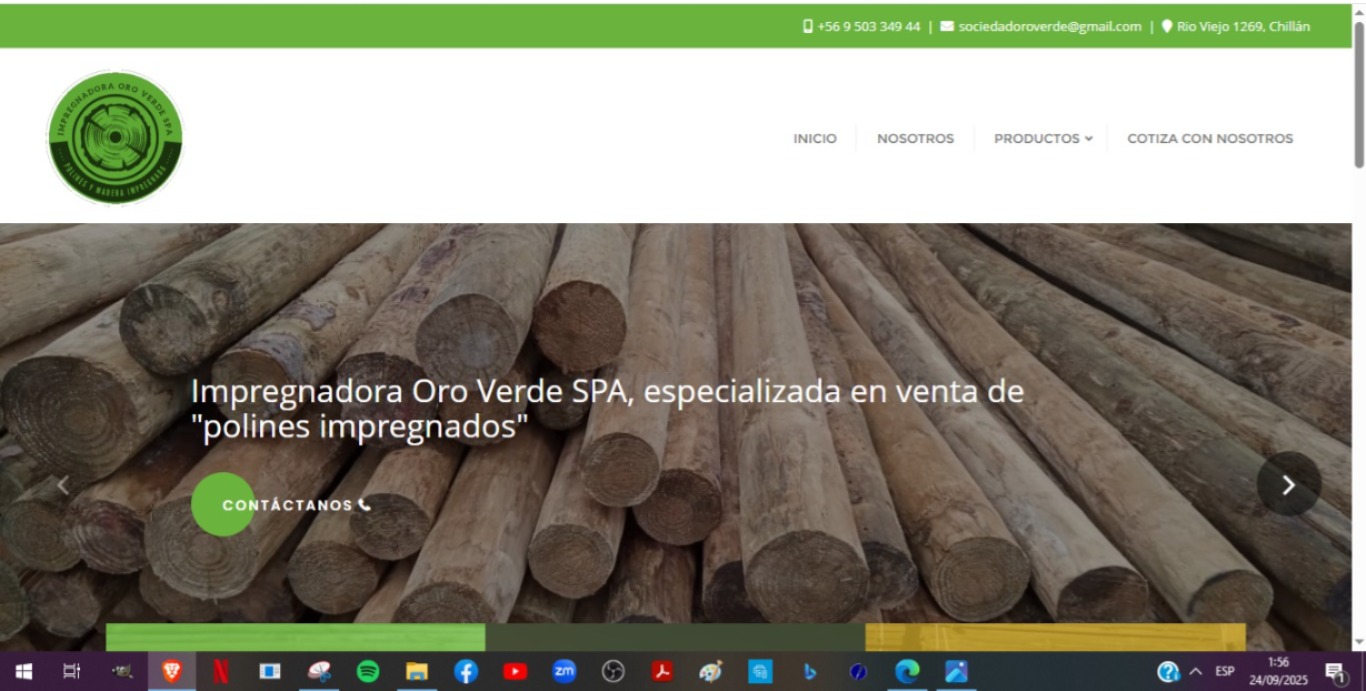
Task: Launch Spotify from the taskbar
Action: [x=368, y=672]
